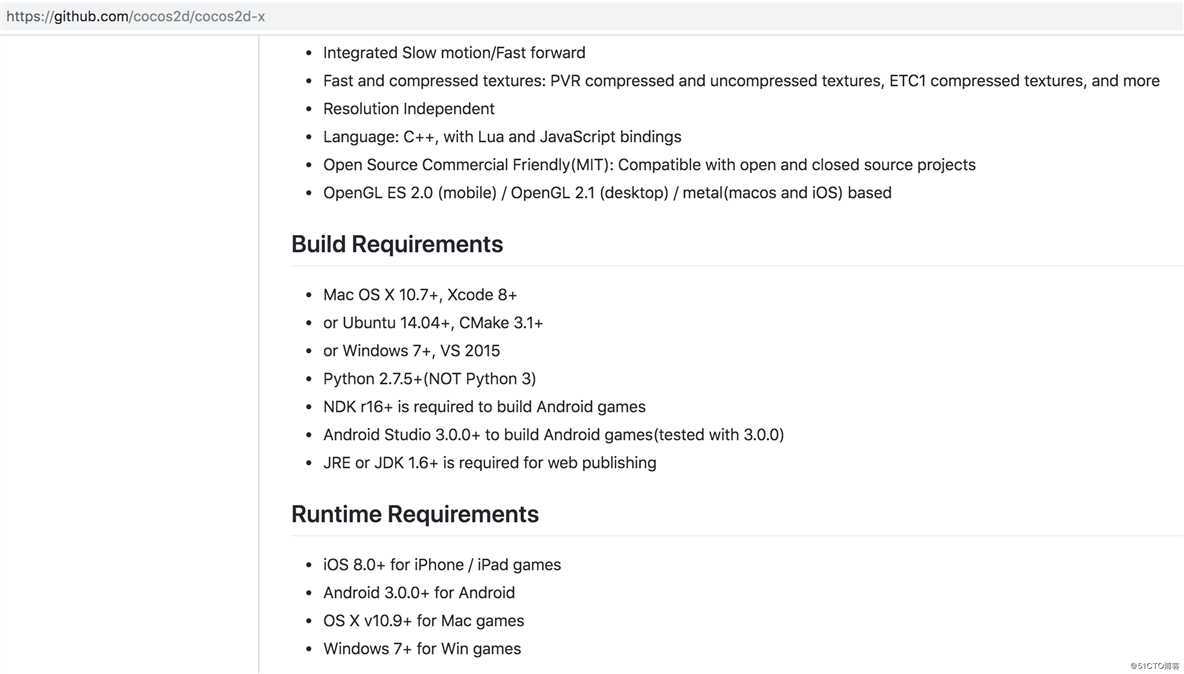Click the Fast and compressed textures line
This screenshot has height=674, width=1184.
[x=742, y=81]
